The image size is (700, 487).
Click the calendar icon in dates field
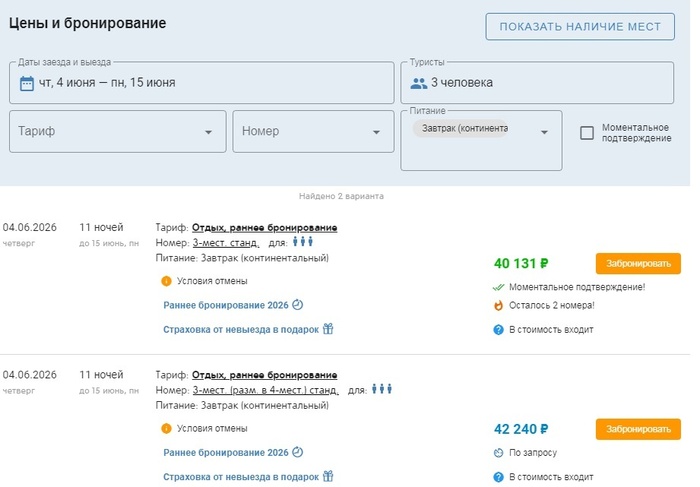pos(27,83)
